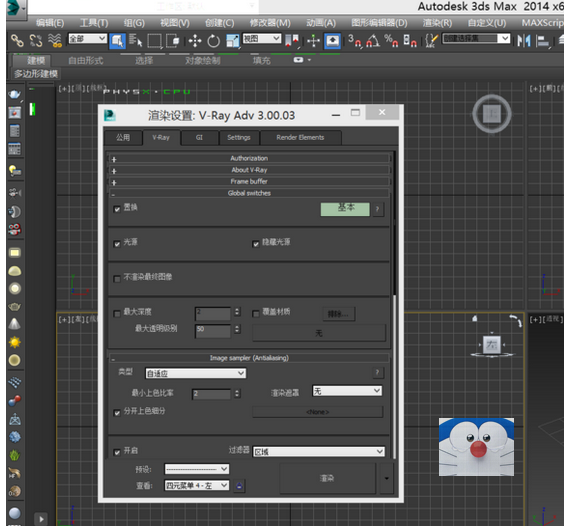Collapse the Global switches rollout
Image resolution: width=564 pixels, height=526 pixels.
tap(249, 193)
